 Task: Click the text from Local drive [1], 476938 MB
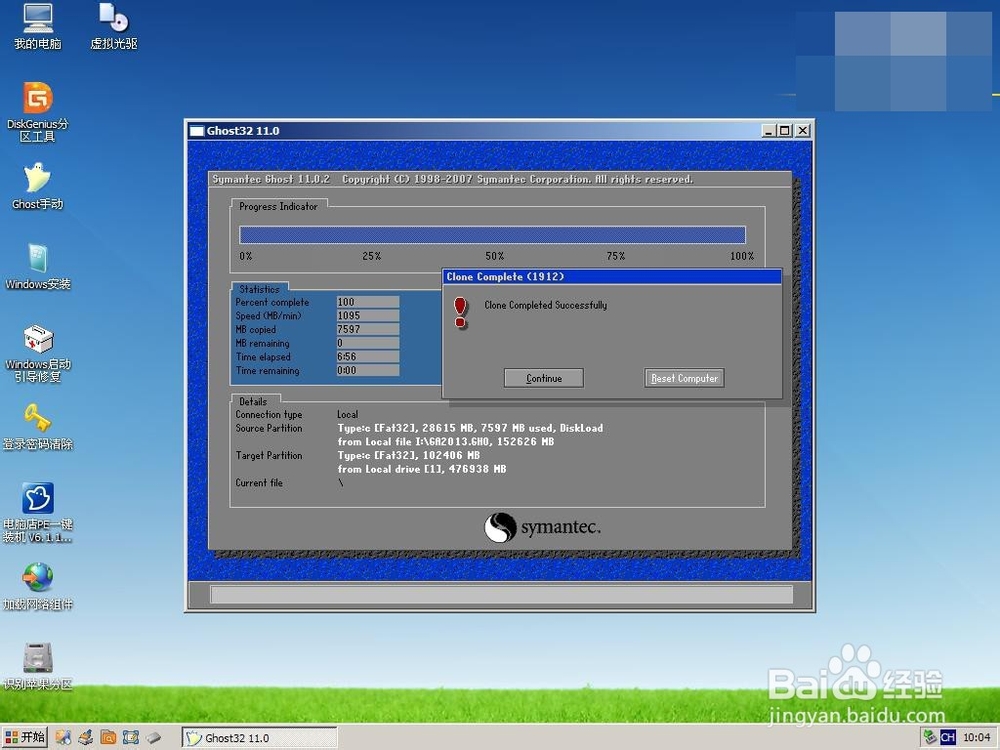click(x=422, y=469)
